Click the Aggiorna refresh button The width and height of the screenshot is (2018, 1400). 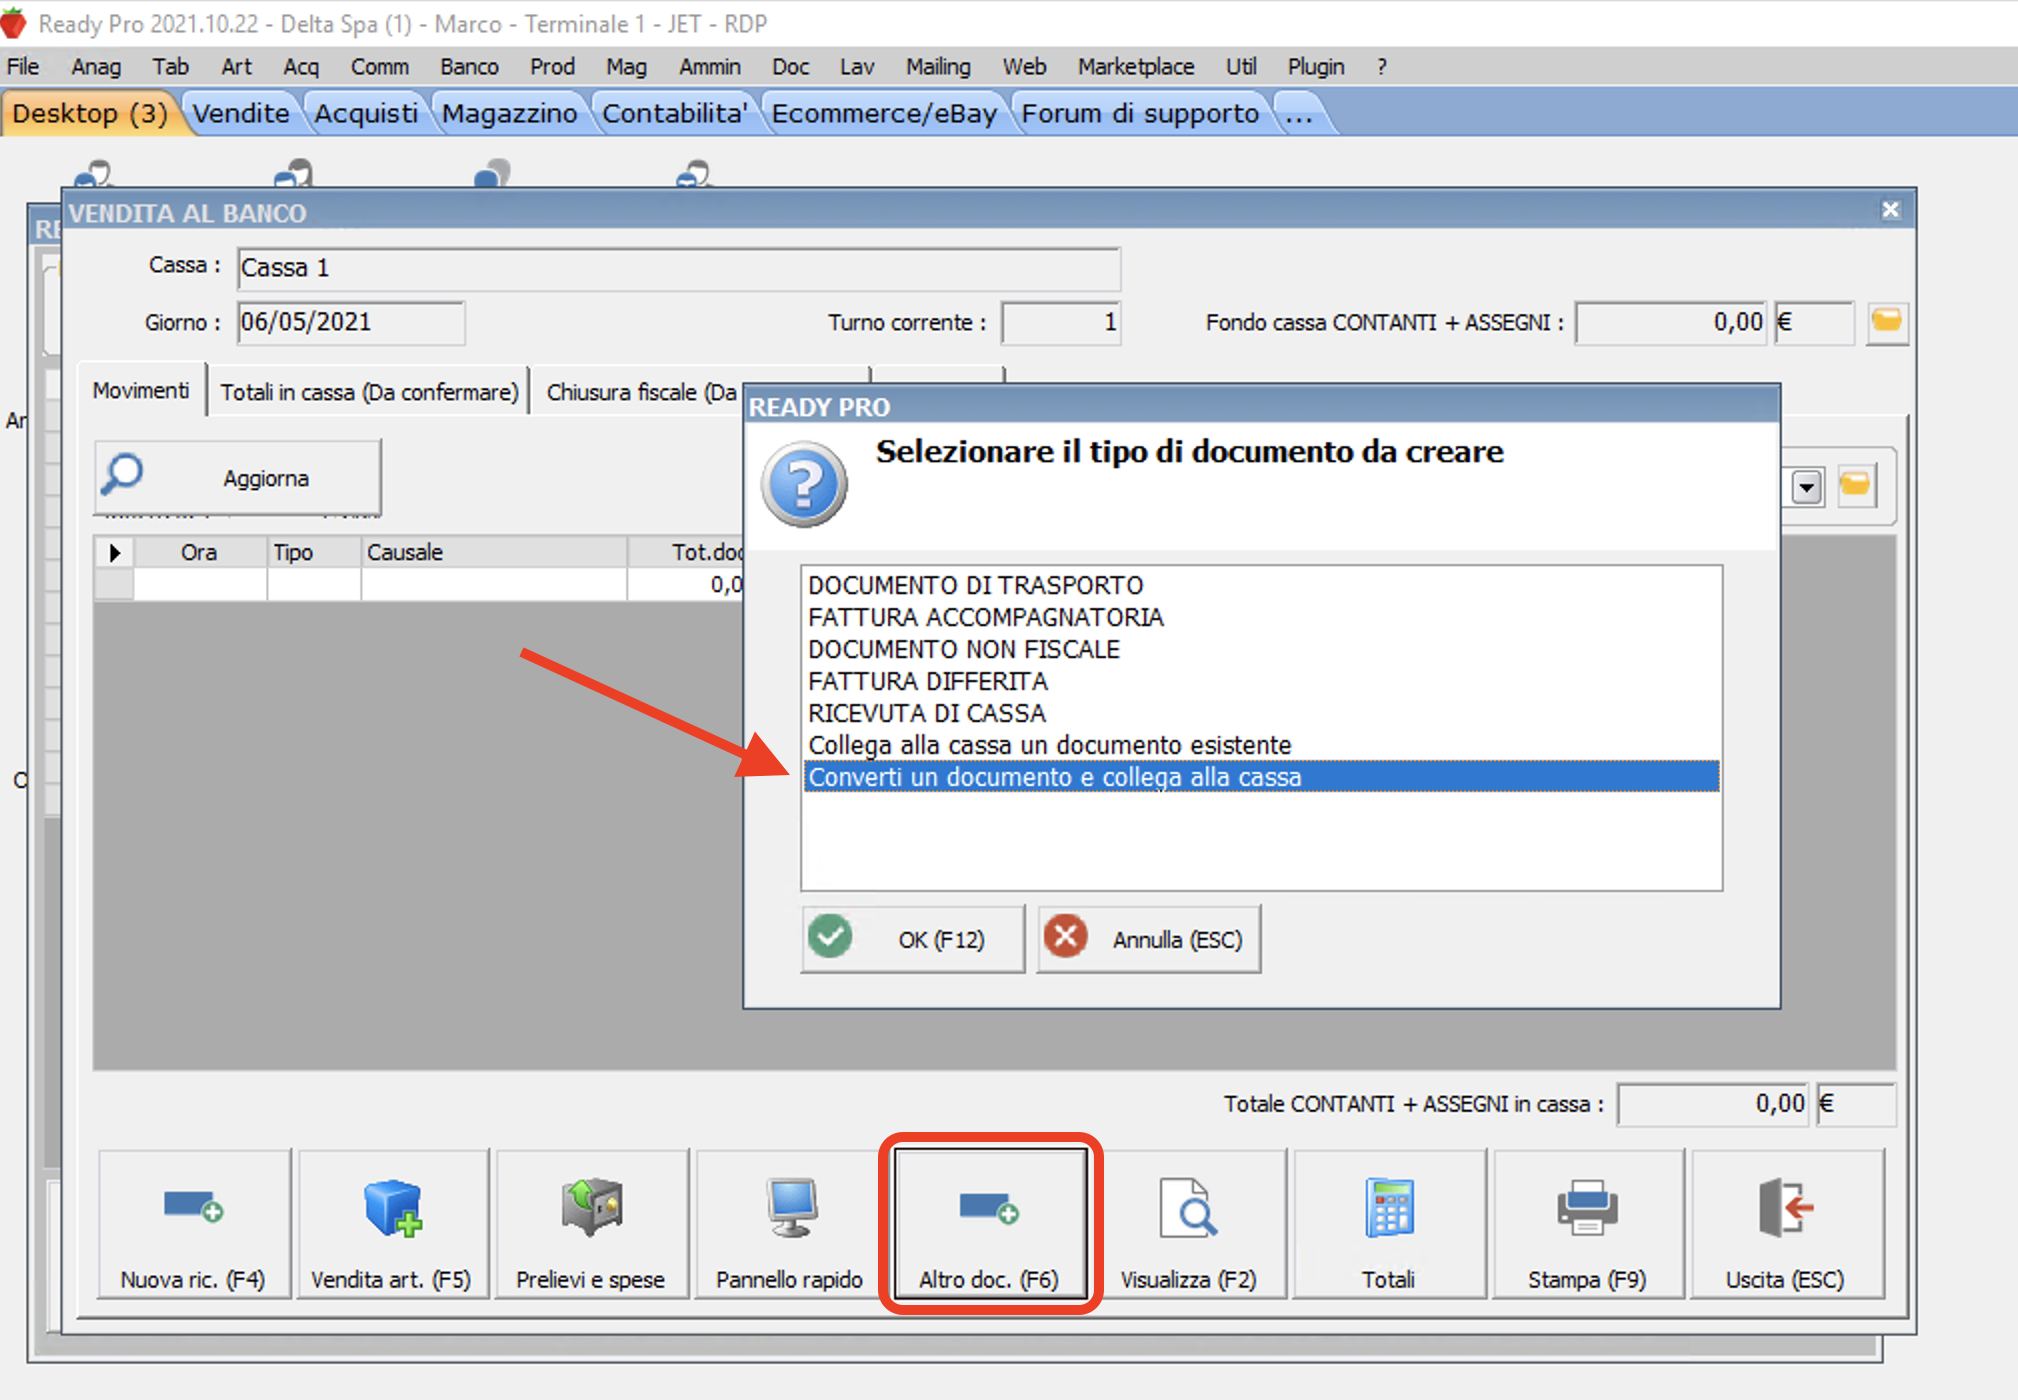click(x=238, y=477)
